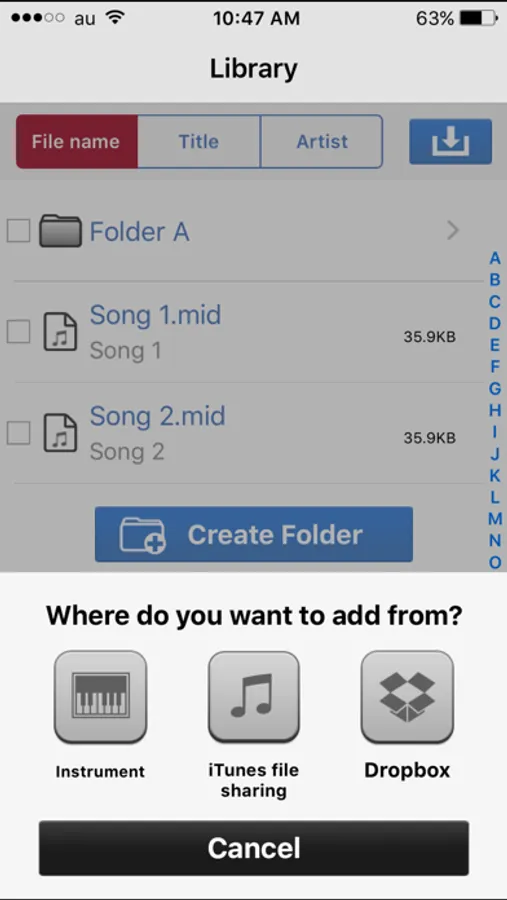Tap Song 1.mid music file icon
The width and height of the screenshot is (507, 900).
click(x=60, y=332)
